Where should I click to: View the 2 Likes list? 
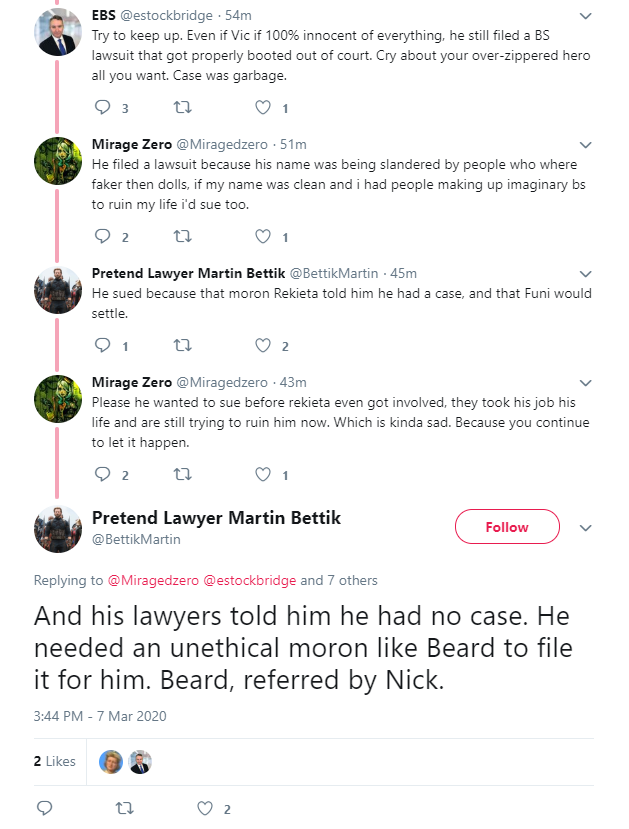[x=54, y=761]
